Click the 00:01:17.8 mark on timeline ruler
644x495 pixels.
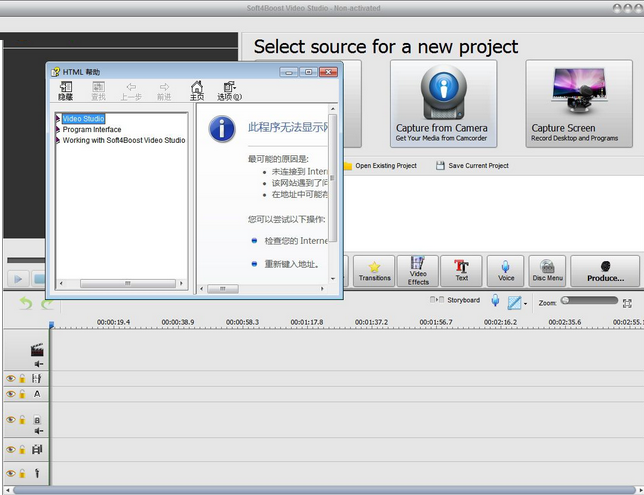(x=306, y=322)
